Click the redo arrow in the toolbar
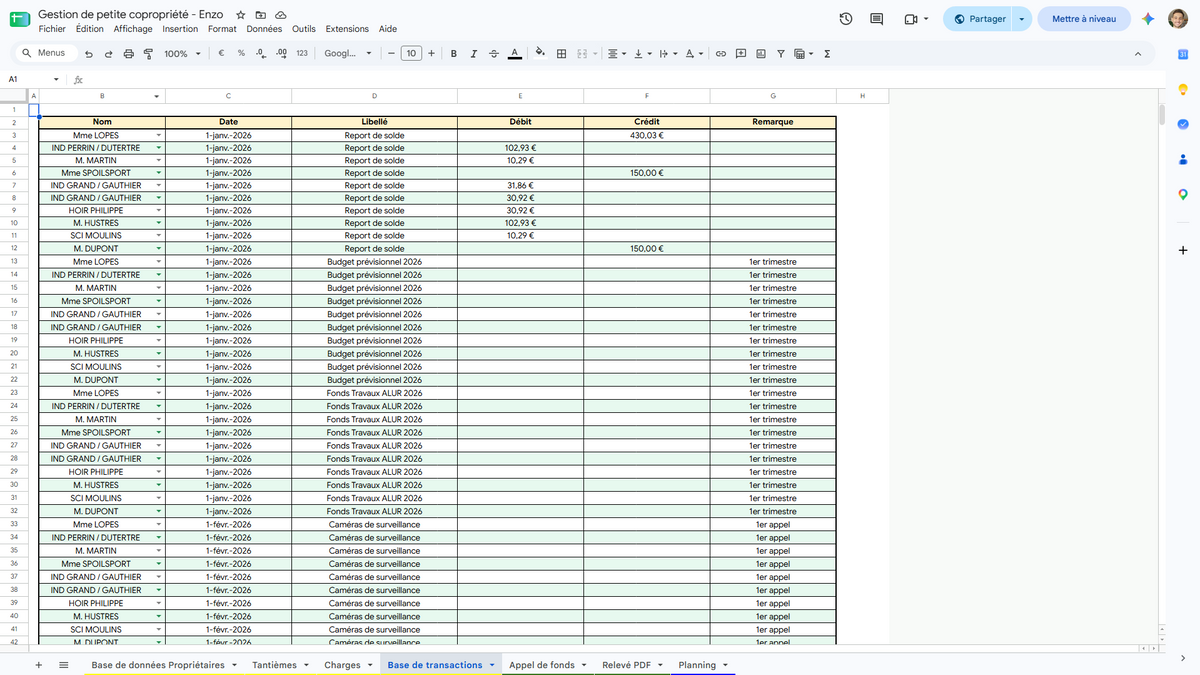This screenshot has height=675, width=1200. 108,54
